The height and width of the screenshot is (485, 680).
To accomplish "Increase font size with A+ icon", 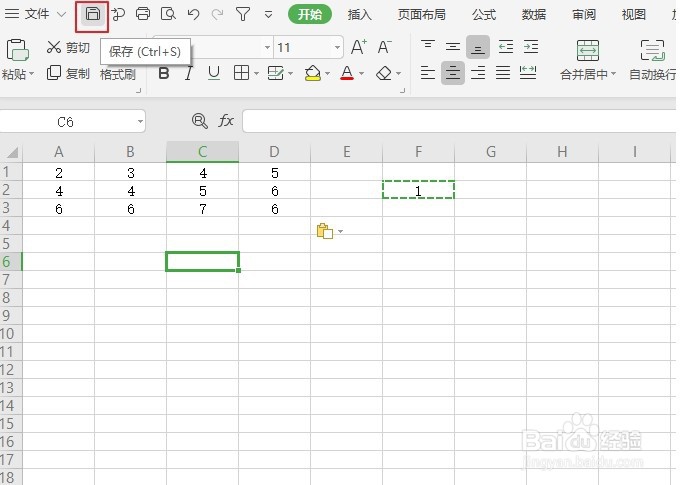I will pos(358,46).
